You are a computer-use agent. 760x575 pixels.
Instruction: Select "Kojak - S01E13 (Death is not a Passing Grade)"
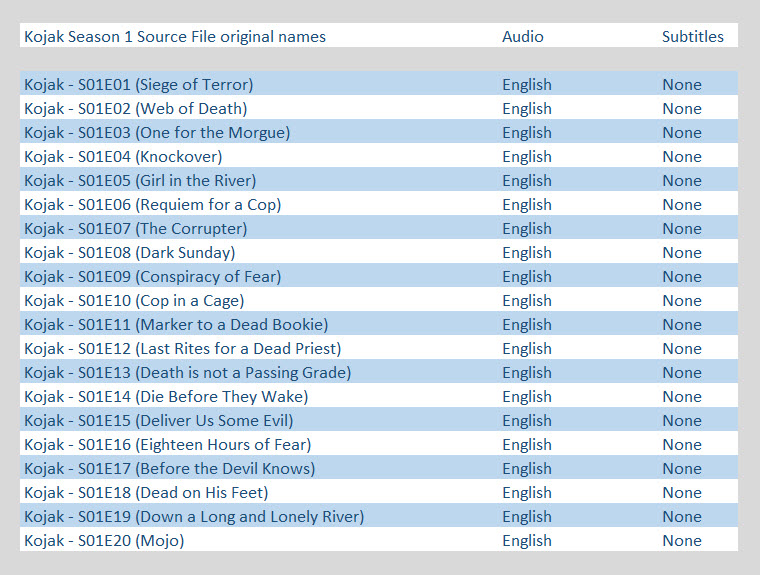click(188, 372)
